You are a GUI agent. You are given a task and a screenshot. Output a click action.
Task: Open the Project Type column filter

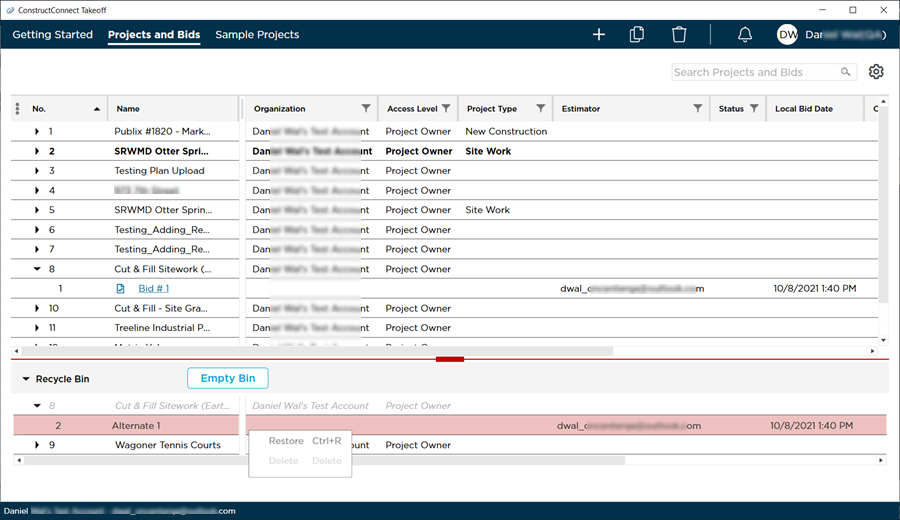coord(541,108)
